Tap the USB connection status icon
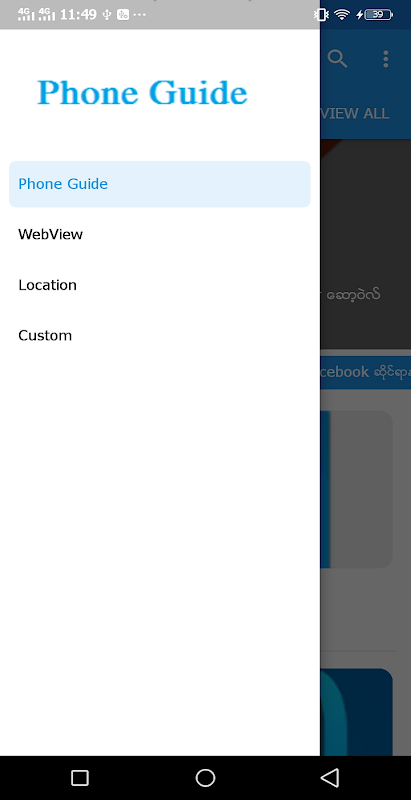Image resolution: width=411 pixels, height=800 pixels. click(x=107, y=15)
